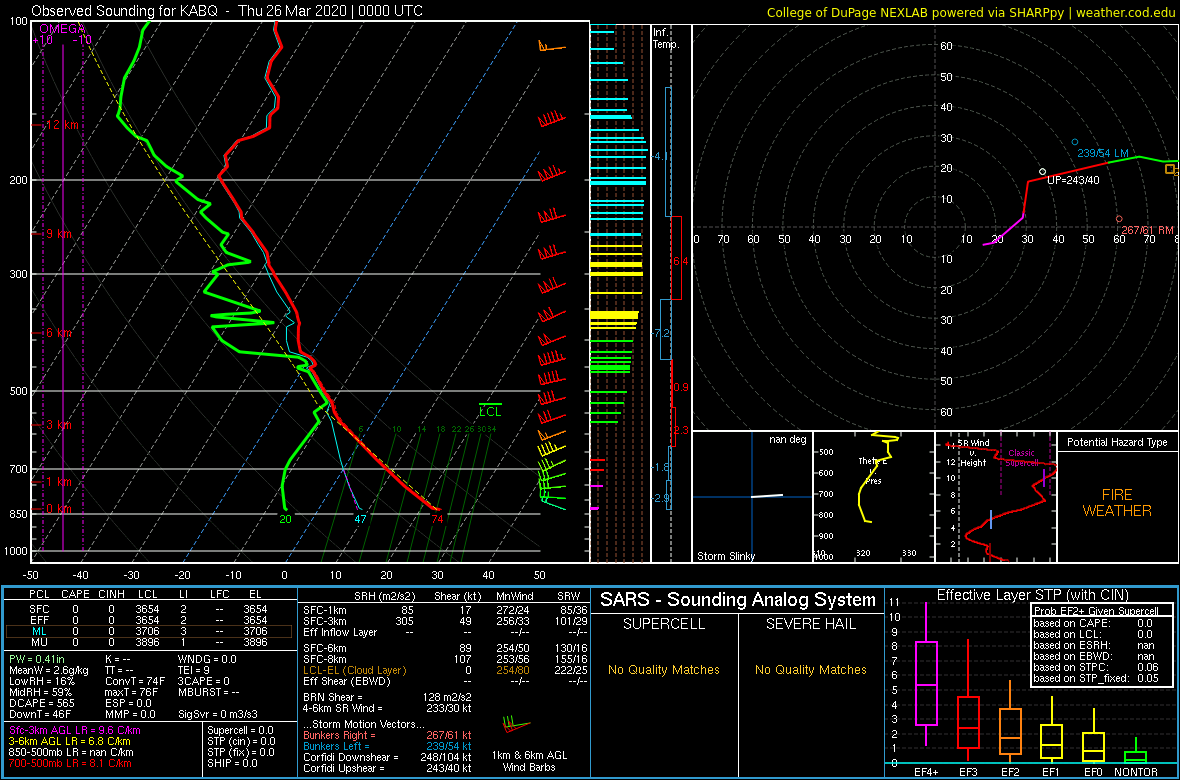Click the OMEGA label on the Skew-T
The image size is (1180, 780).
click(62, 29)
